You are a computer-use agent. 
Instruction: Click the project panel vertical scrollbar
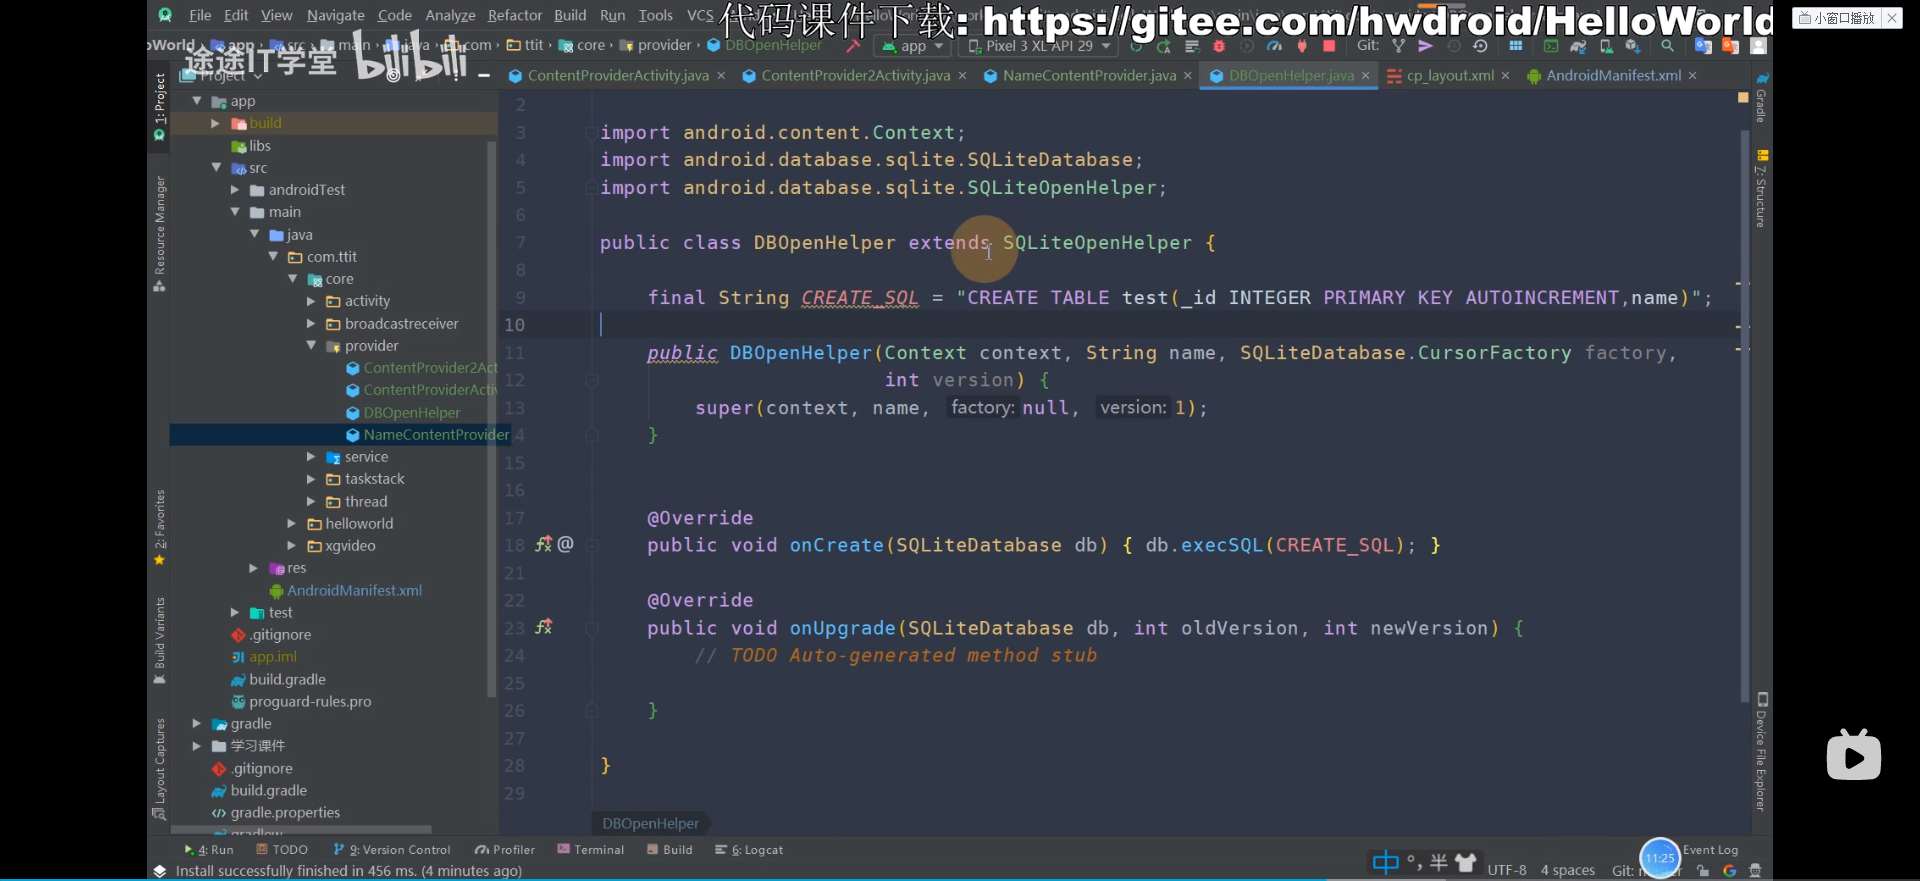pos(491,418)
